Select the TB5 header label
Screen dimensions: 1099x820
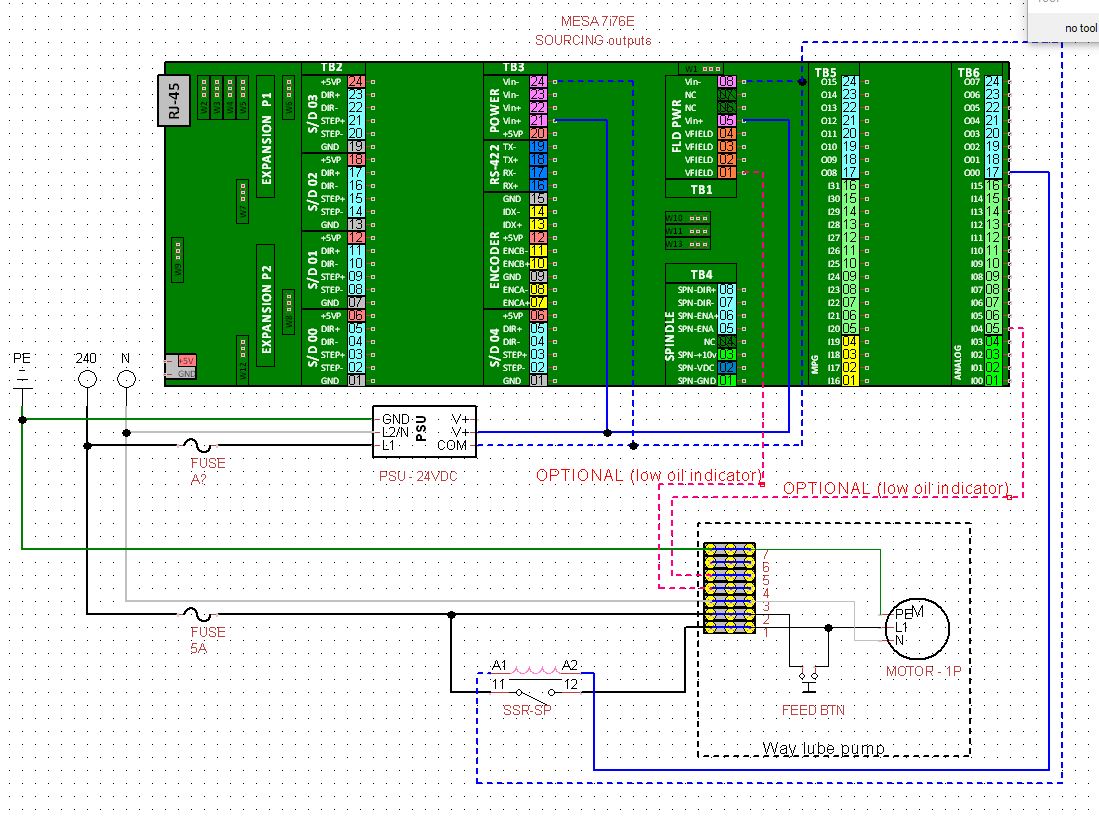tap(826, 72)
